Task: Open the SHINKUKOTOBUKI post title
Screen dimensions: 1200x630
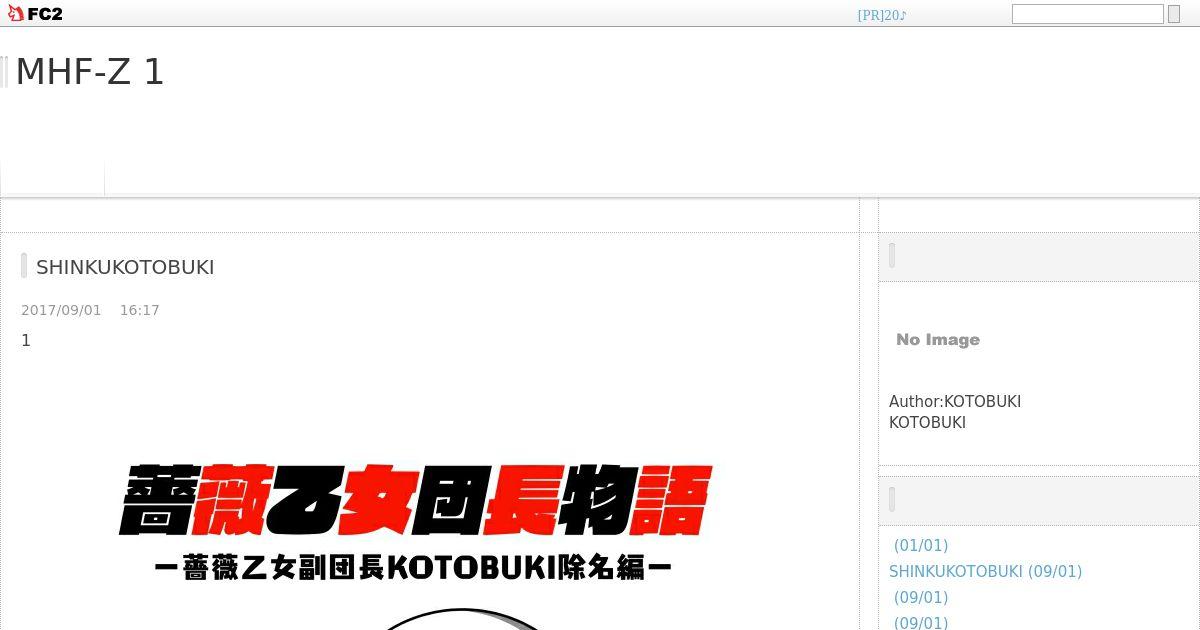Action: (125, 267)
